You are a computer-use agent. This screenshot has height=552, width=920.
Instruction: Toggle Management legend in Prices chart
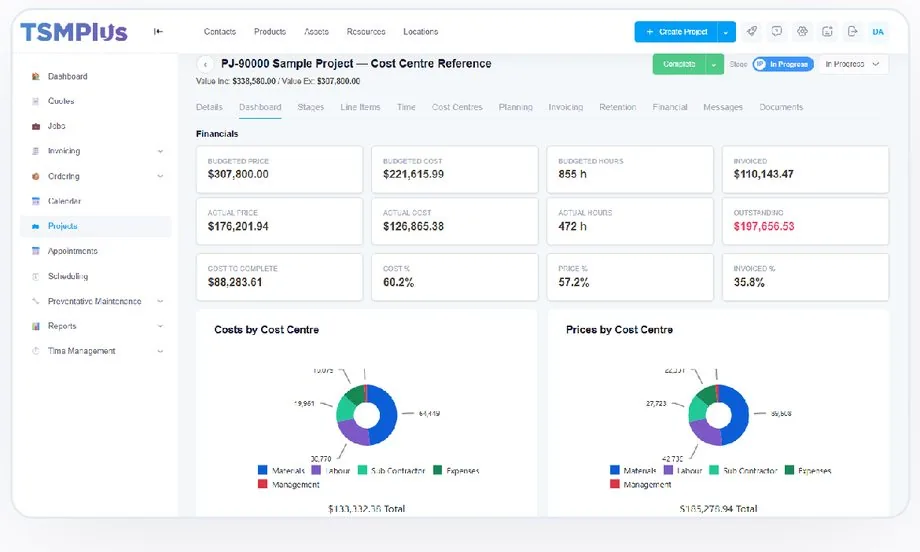(641, 485)
